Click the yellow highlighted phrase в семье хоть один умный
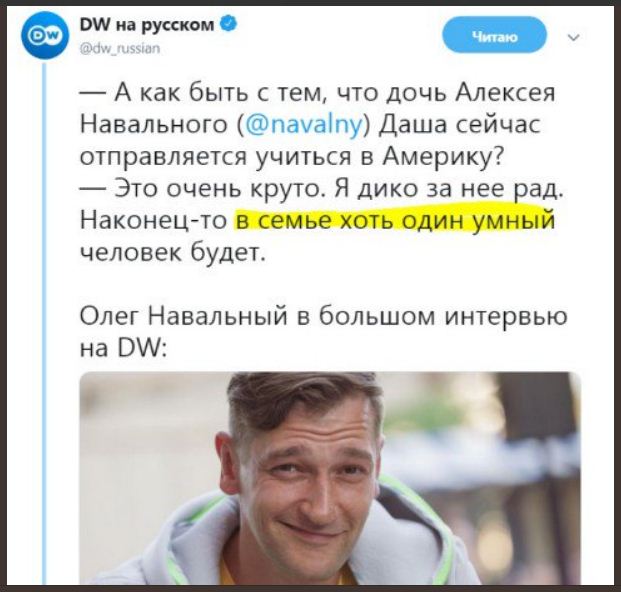Screen dimensions: 621x592 pos(394,219)
